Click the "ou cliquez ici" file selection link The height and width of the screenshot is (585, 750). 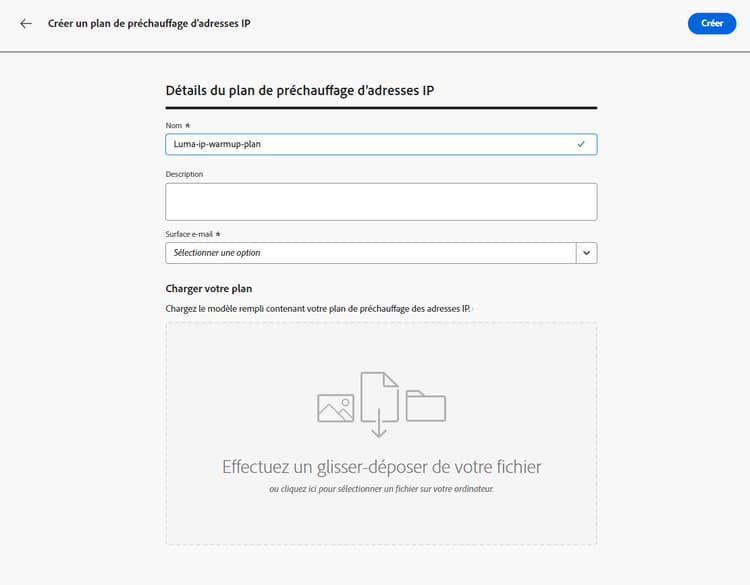381,489
